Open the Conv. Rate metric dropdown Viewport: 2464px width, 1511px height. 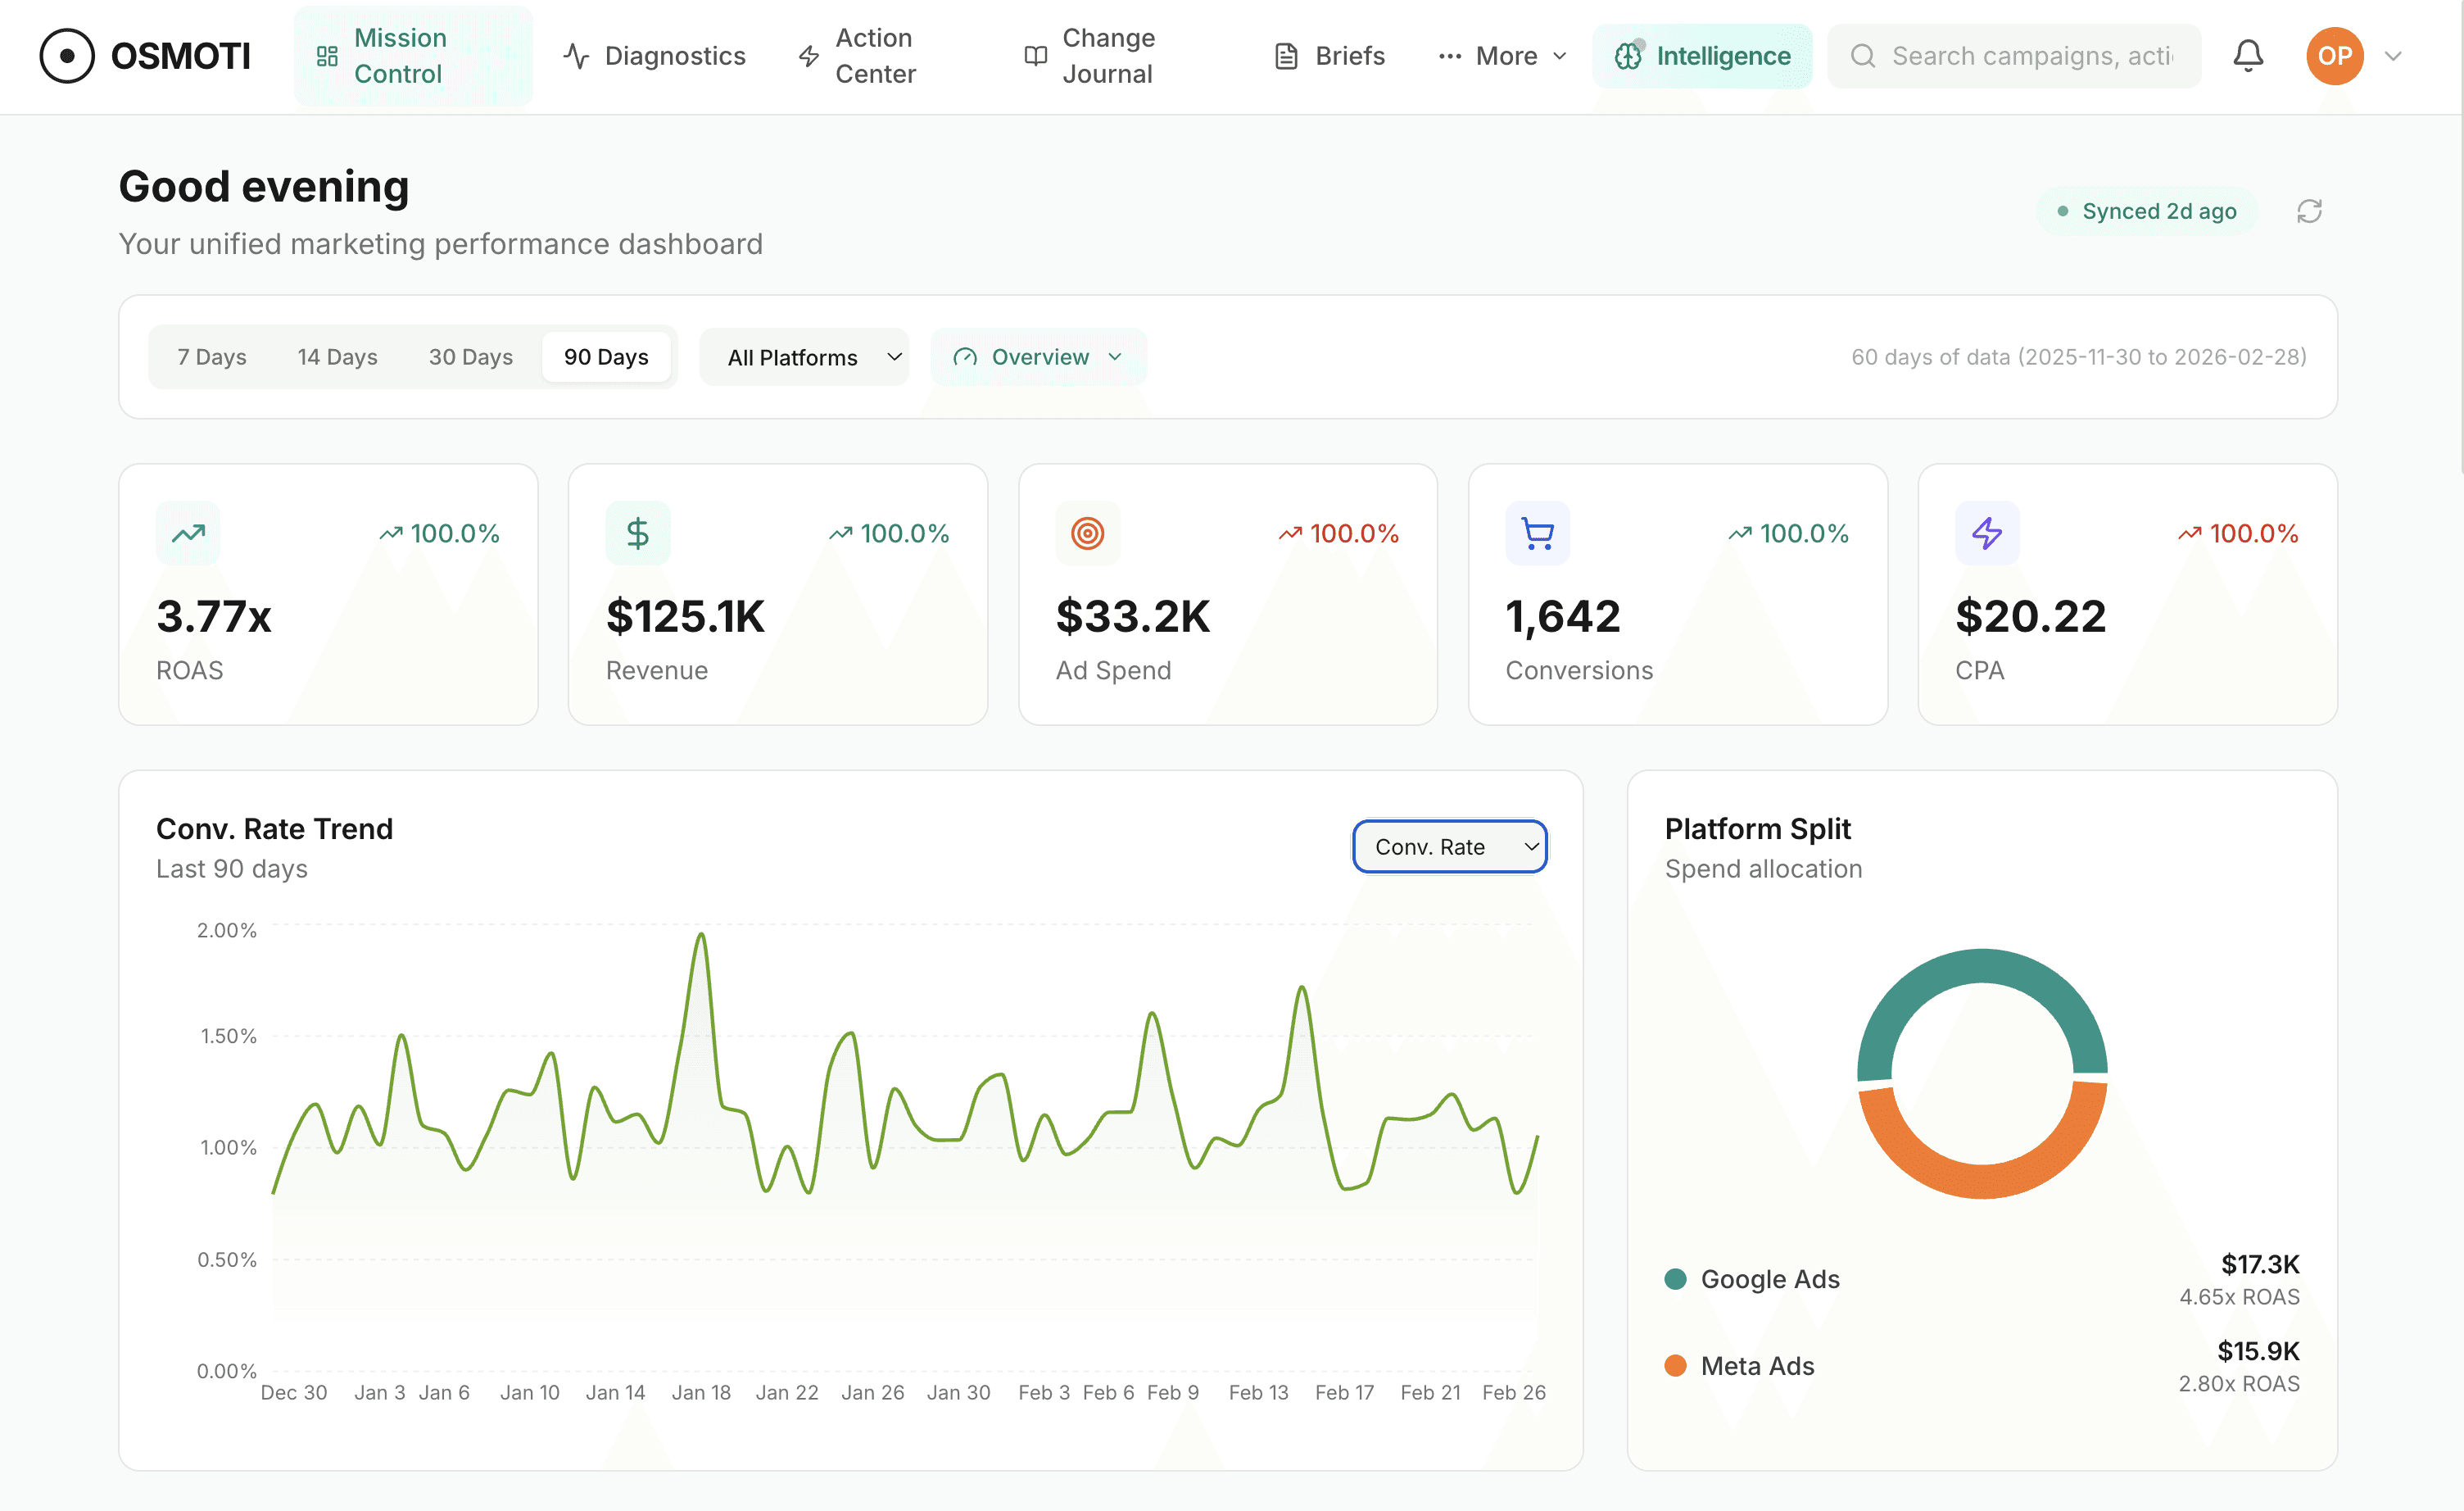pyautogui.click(x=1449, y=847)
